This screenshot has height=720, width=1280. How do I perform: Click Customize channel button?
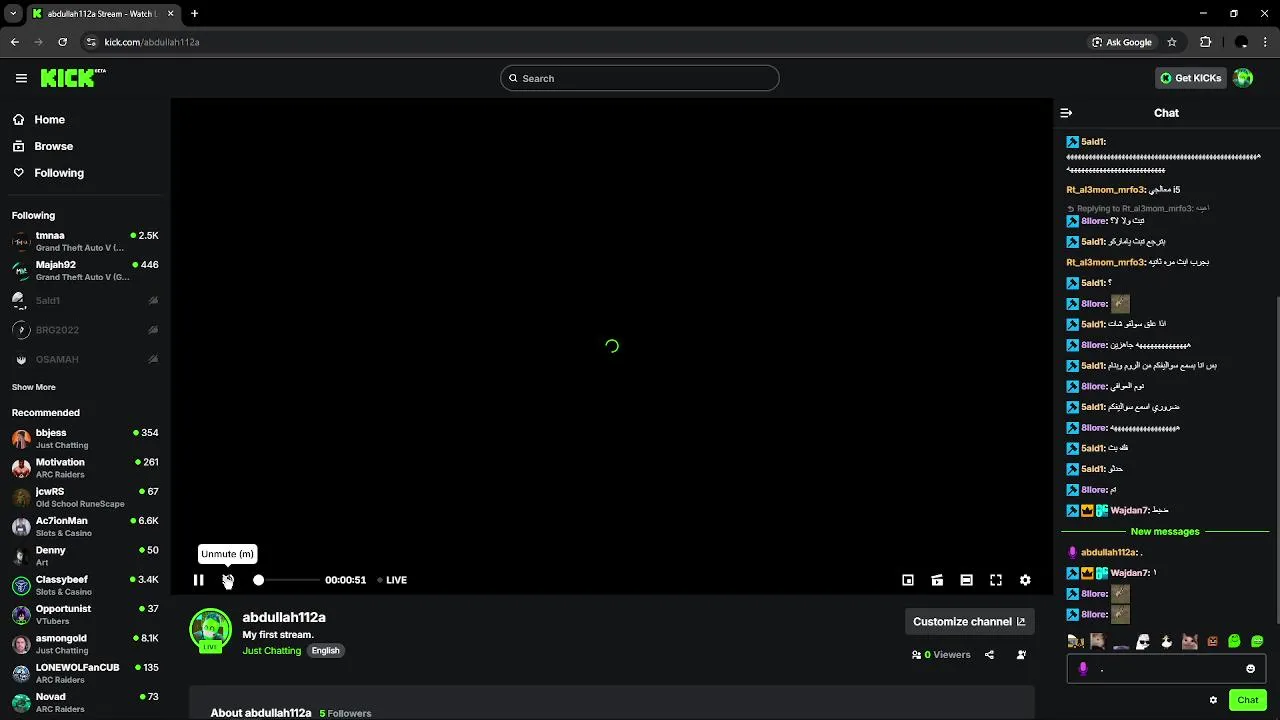(969, 621)
